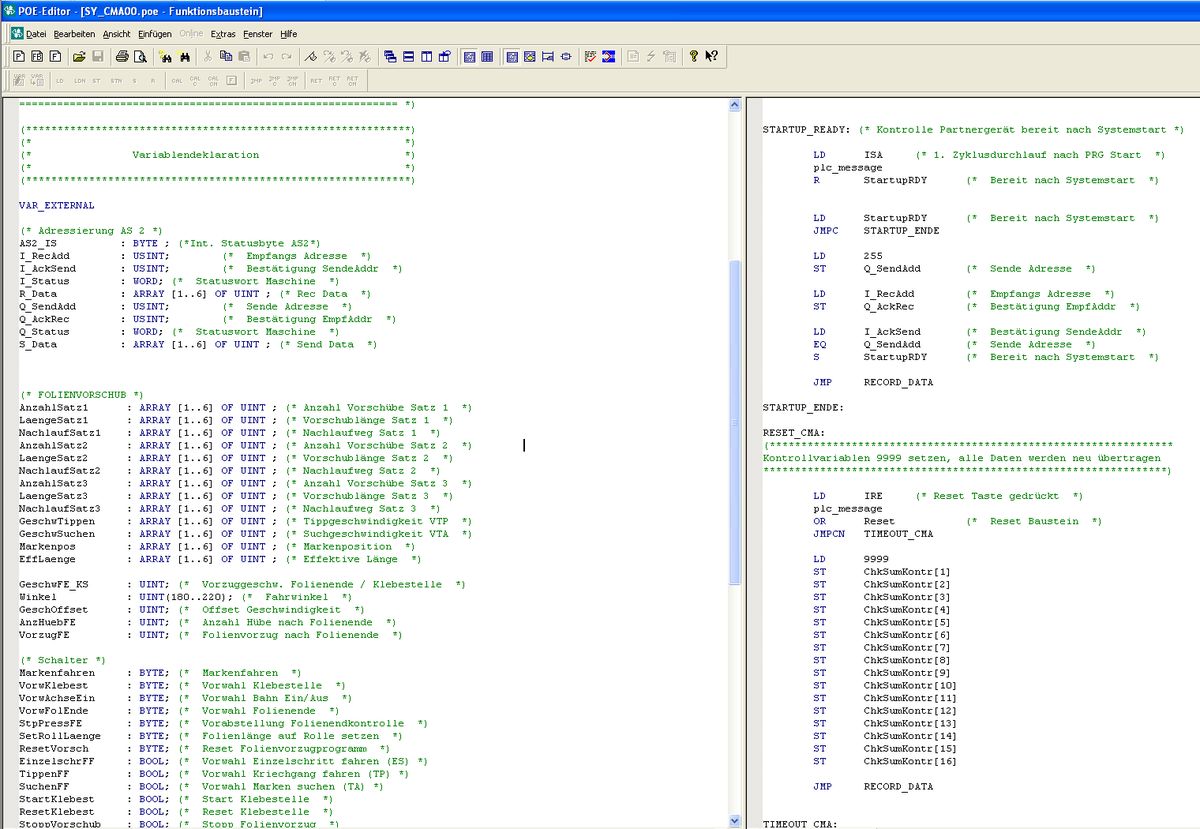
Task: Click the scissors Cut icon
Action: coord(208,57)
